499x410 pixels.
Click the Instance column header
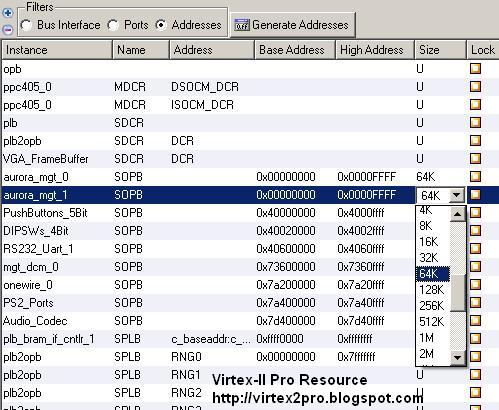(57, 50)
